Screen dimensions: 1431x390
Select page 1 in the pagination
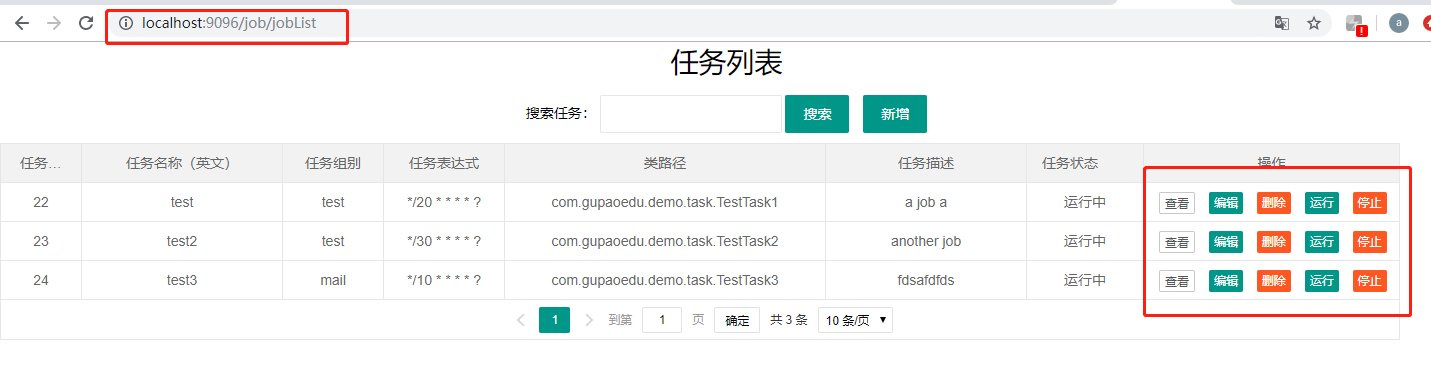(x=555, y=320)
